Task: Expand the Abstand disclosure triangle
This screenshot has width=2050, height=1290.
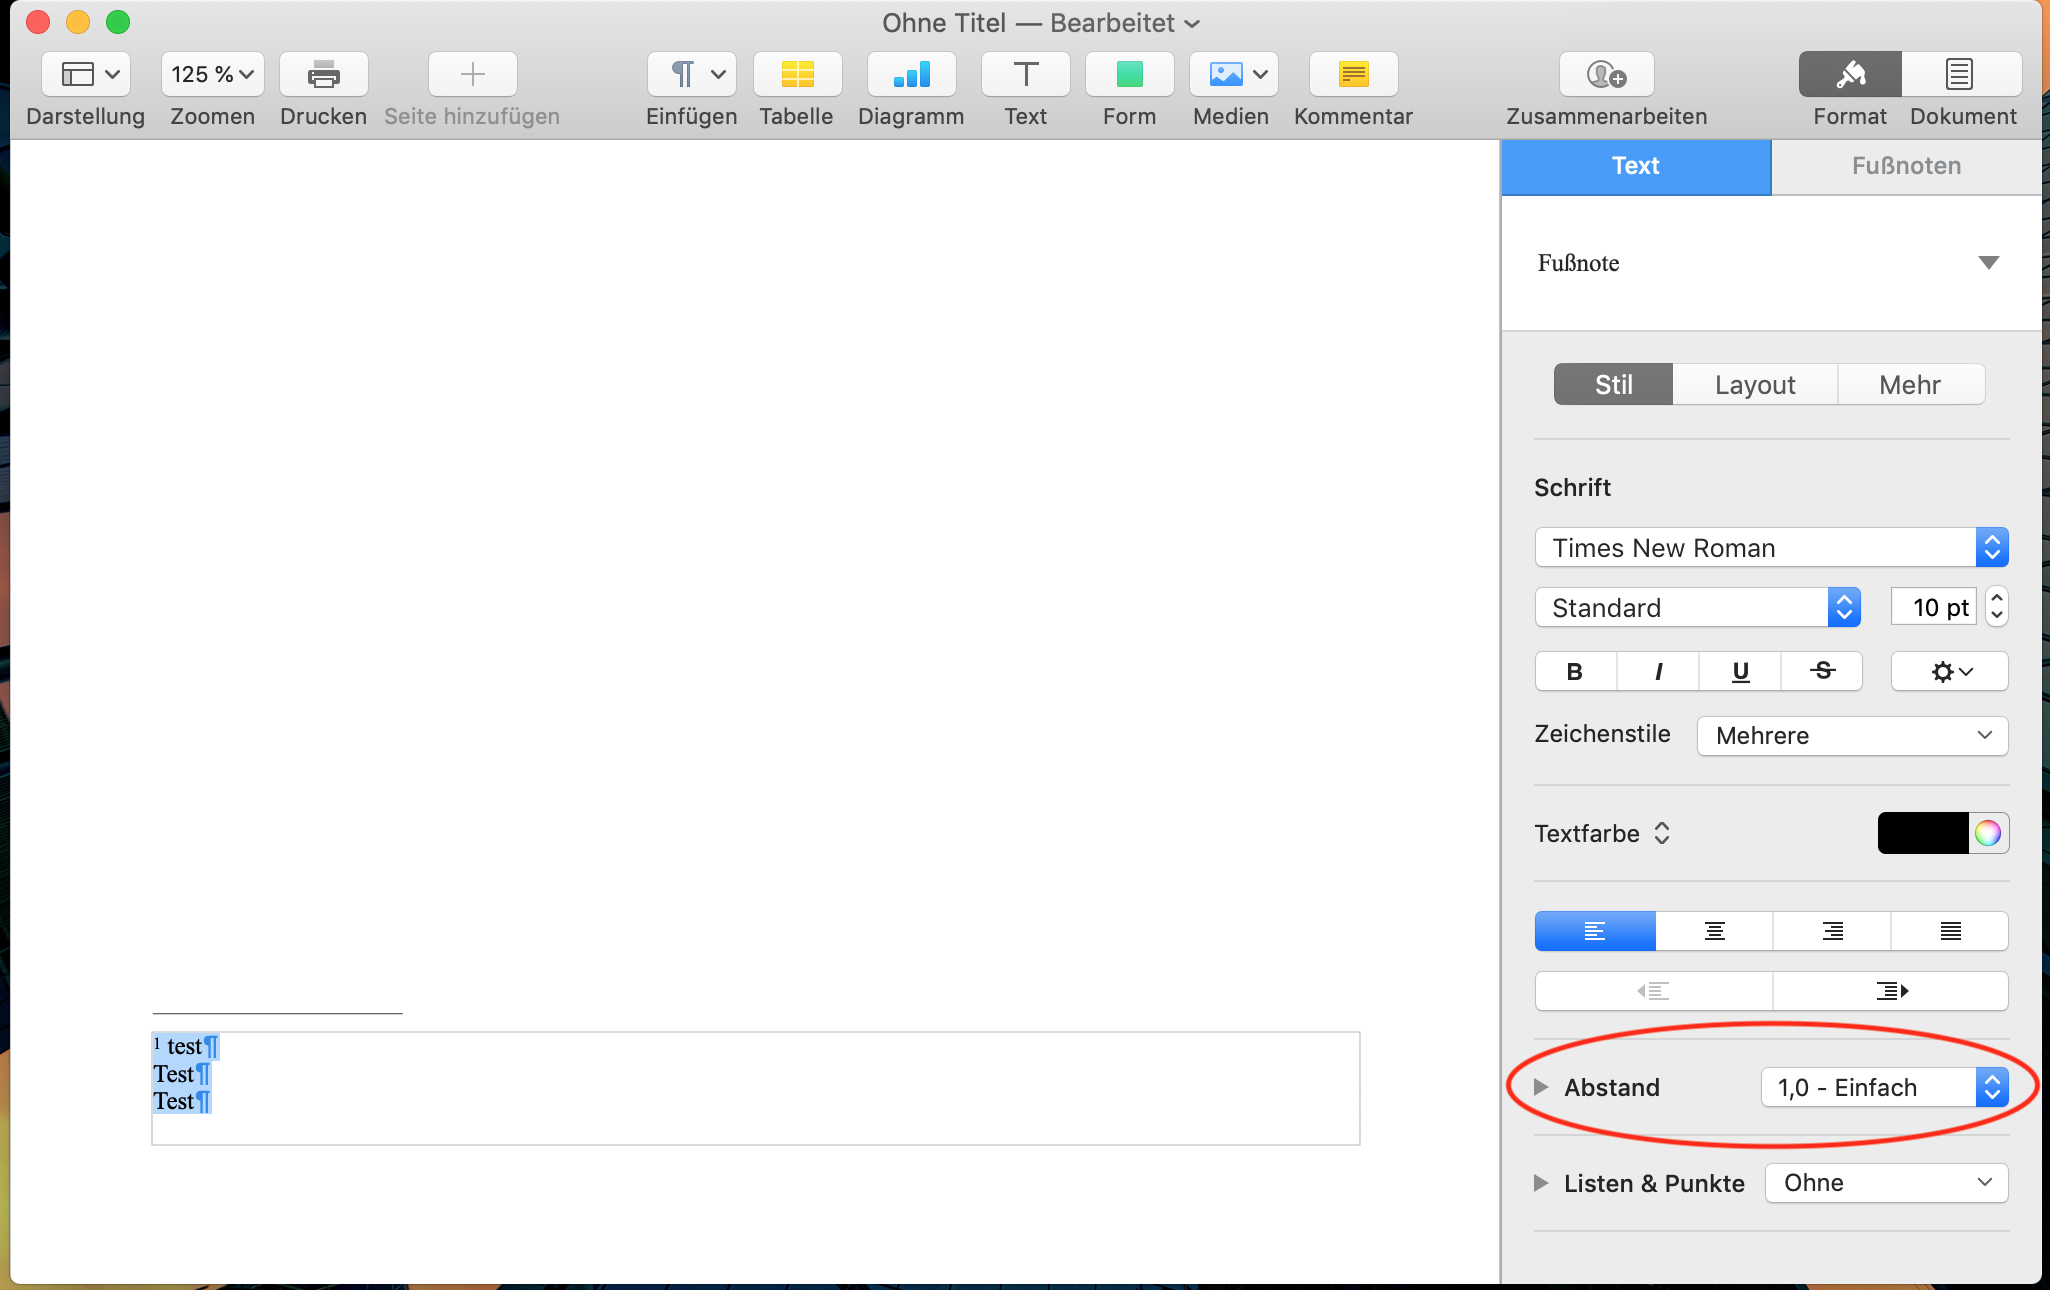Action: (1541, 1087)
